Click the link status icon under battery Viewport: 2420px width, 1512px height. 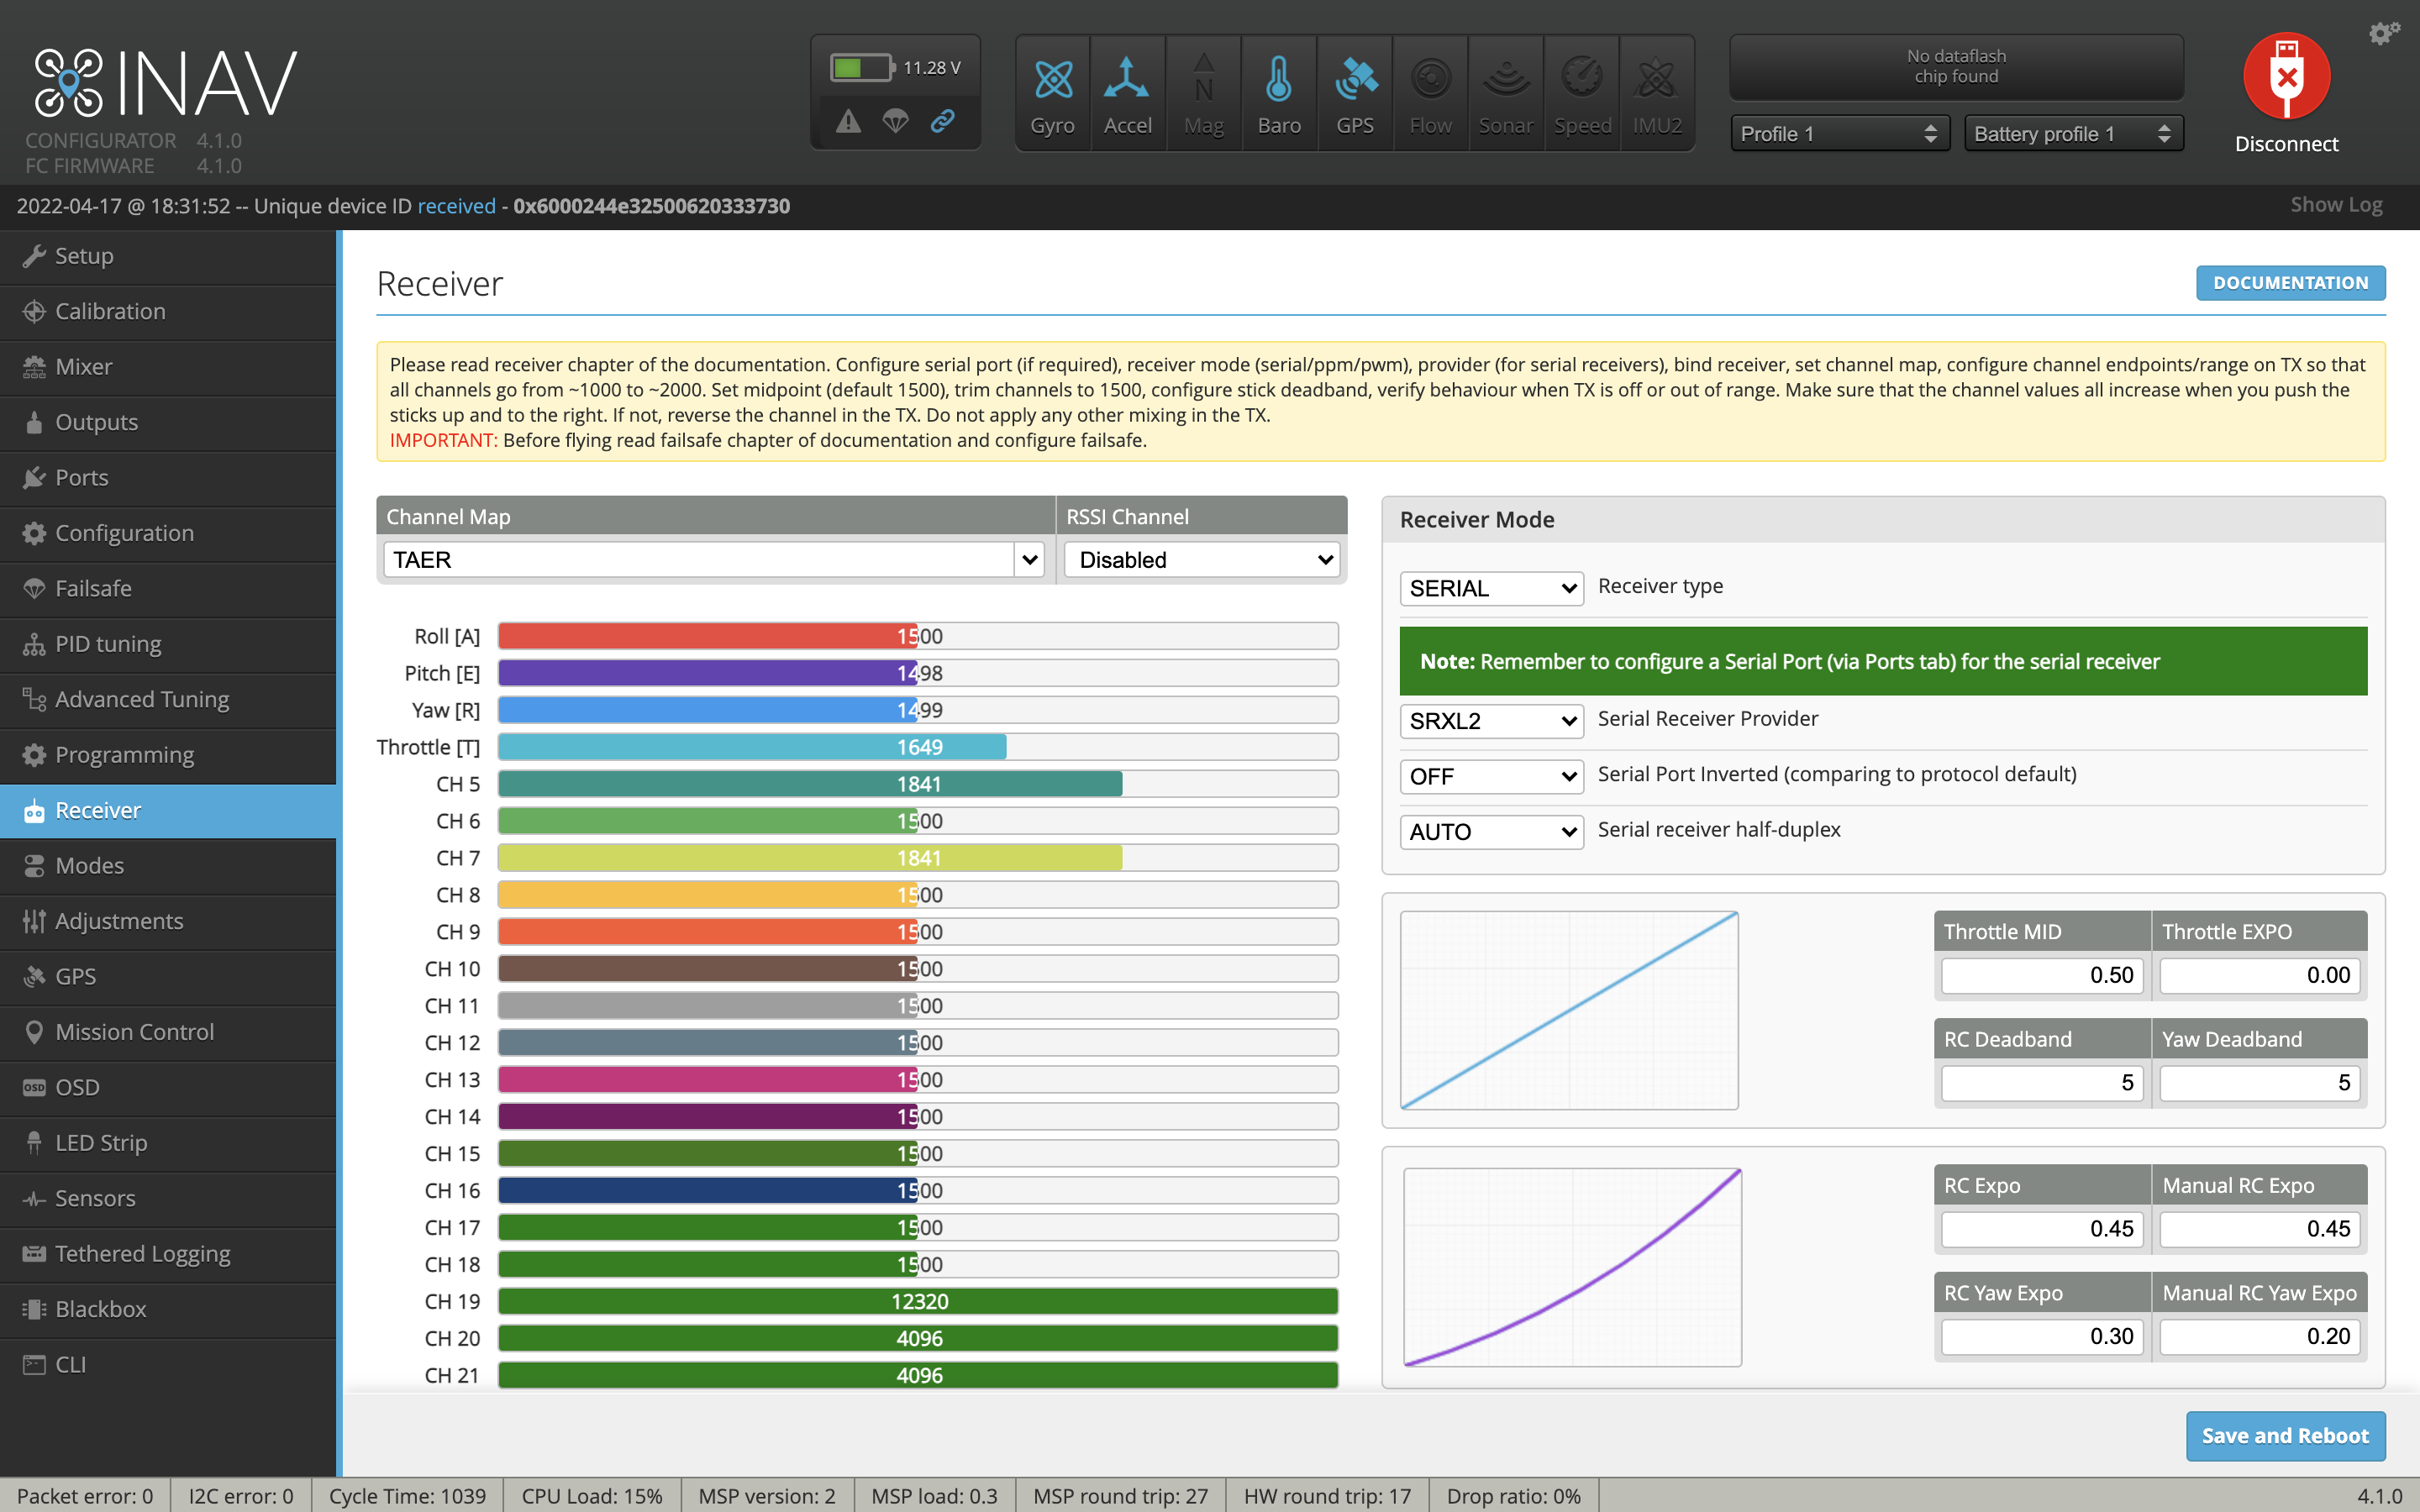(x=942, y=122)
